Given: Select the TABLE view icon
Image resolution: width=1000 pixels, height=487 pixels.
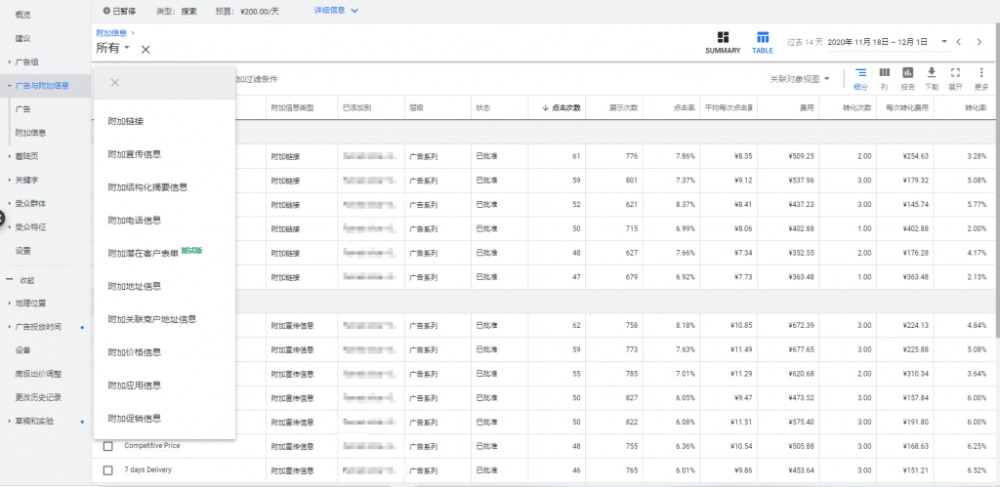Looking at the screenshot, I should pos(762,38).
